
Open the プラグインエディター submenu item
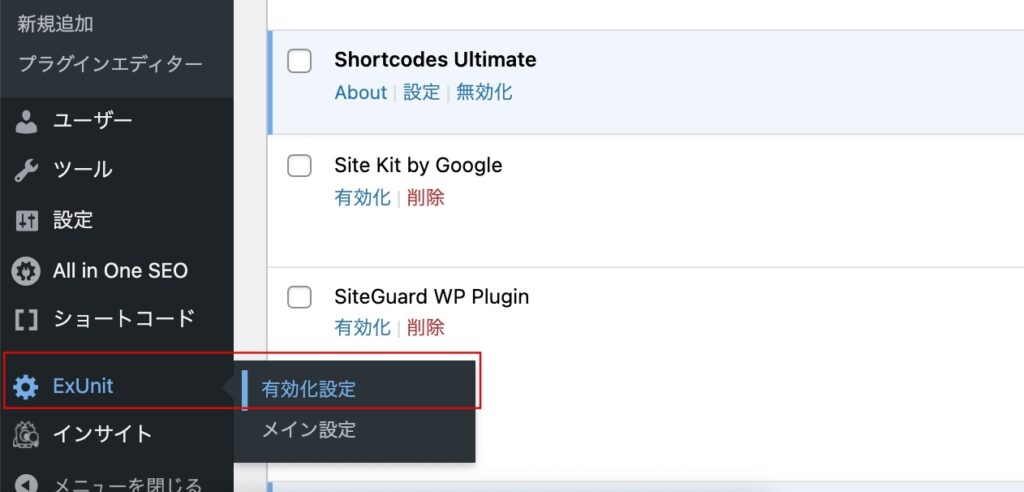pos(110,65)
